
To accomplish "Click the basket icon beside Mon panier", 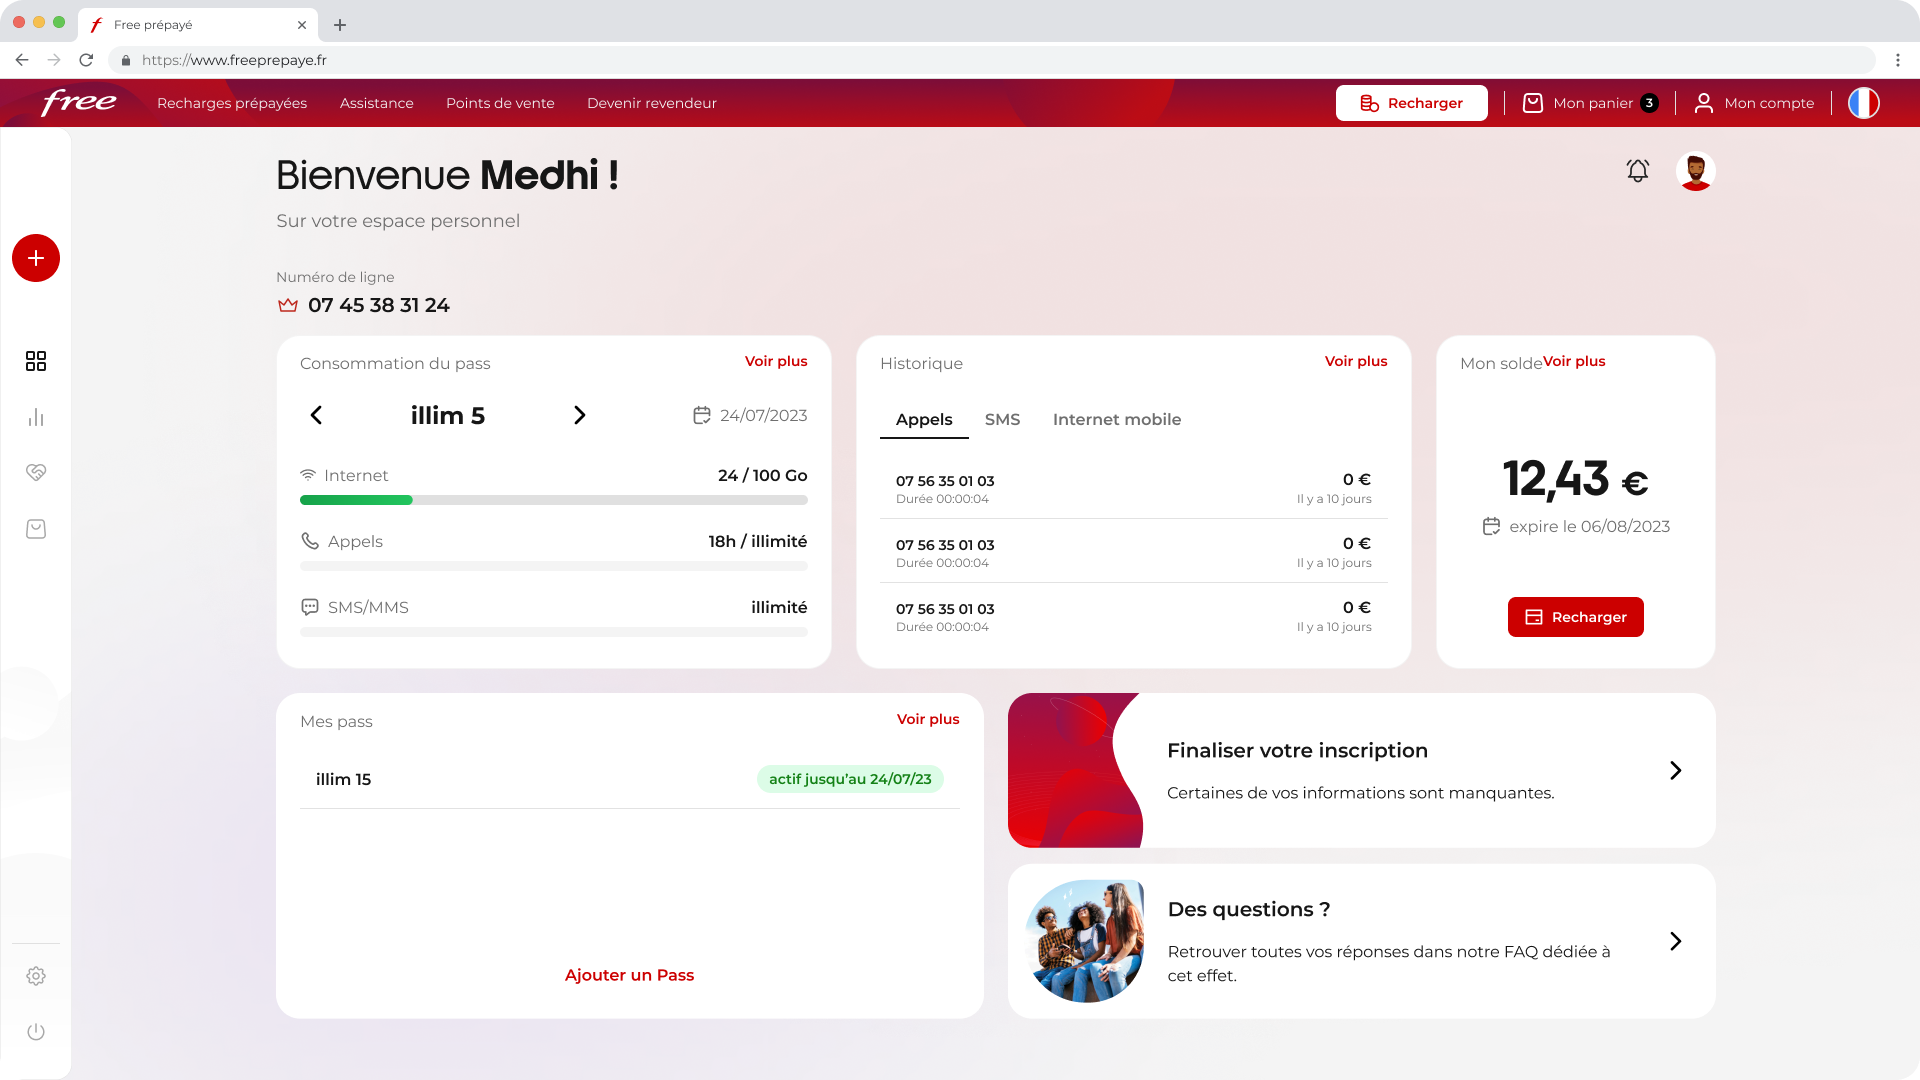I will [x=1532, y=103].
